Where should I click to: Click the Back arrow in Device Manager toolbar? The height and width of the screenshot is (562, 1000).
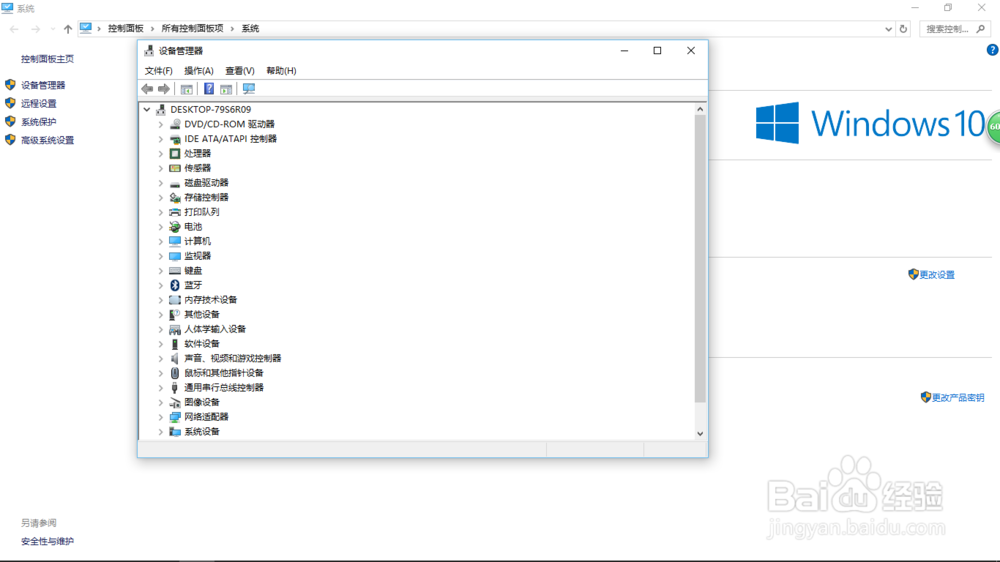point(147,89)
